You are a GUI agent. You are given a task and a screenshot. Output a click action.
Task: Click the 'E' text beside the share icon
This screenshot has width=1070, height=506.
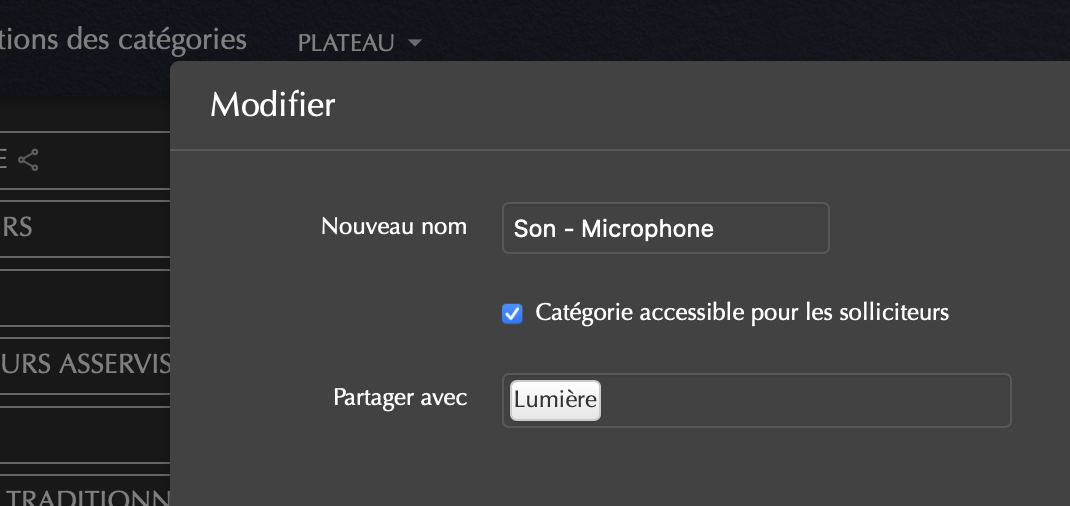click(x=4, y=159)
